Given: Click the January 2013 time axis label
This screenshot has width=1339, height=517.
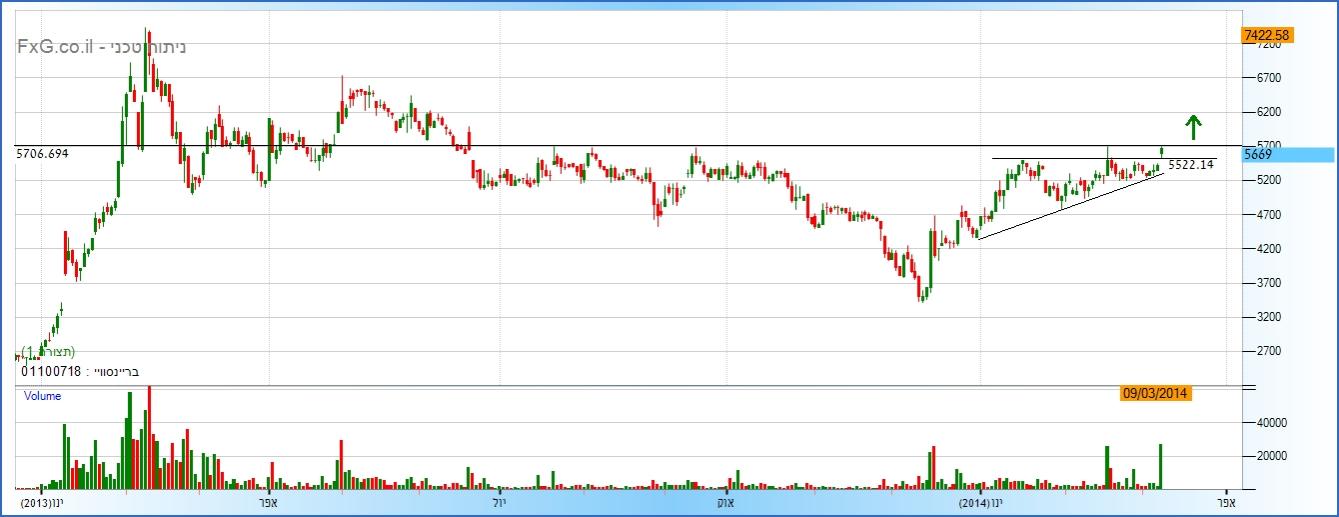Looking at the screenshot, I should click(x=41, y=501).
